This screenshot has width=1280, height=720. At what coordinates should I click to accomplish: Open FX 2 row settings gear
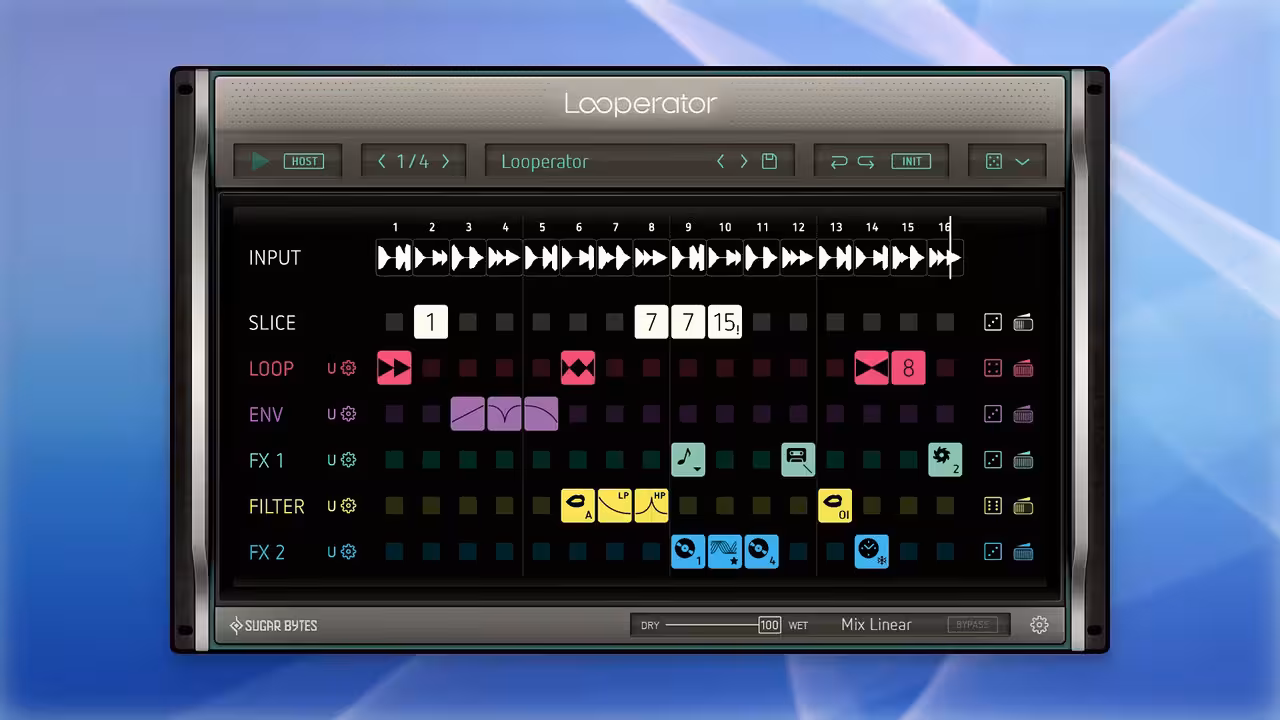tap(348, 552)
